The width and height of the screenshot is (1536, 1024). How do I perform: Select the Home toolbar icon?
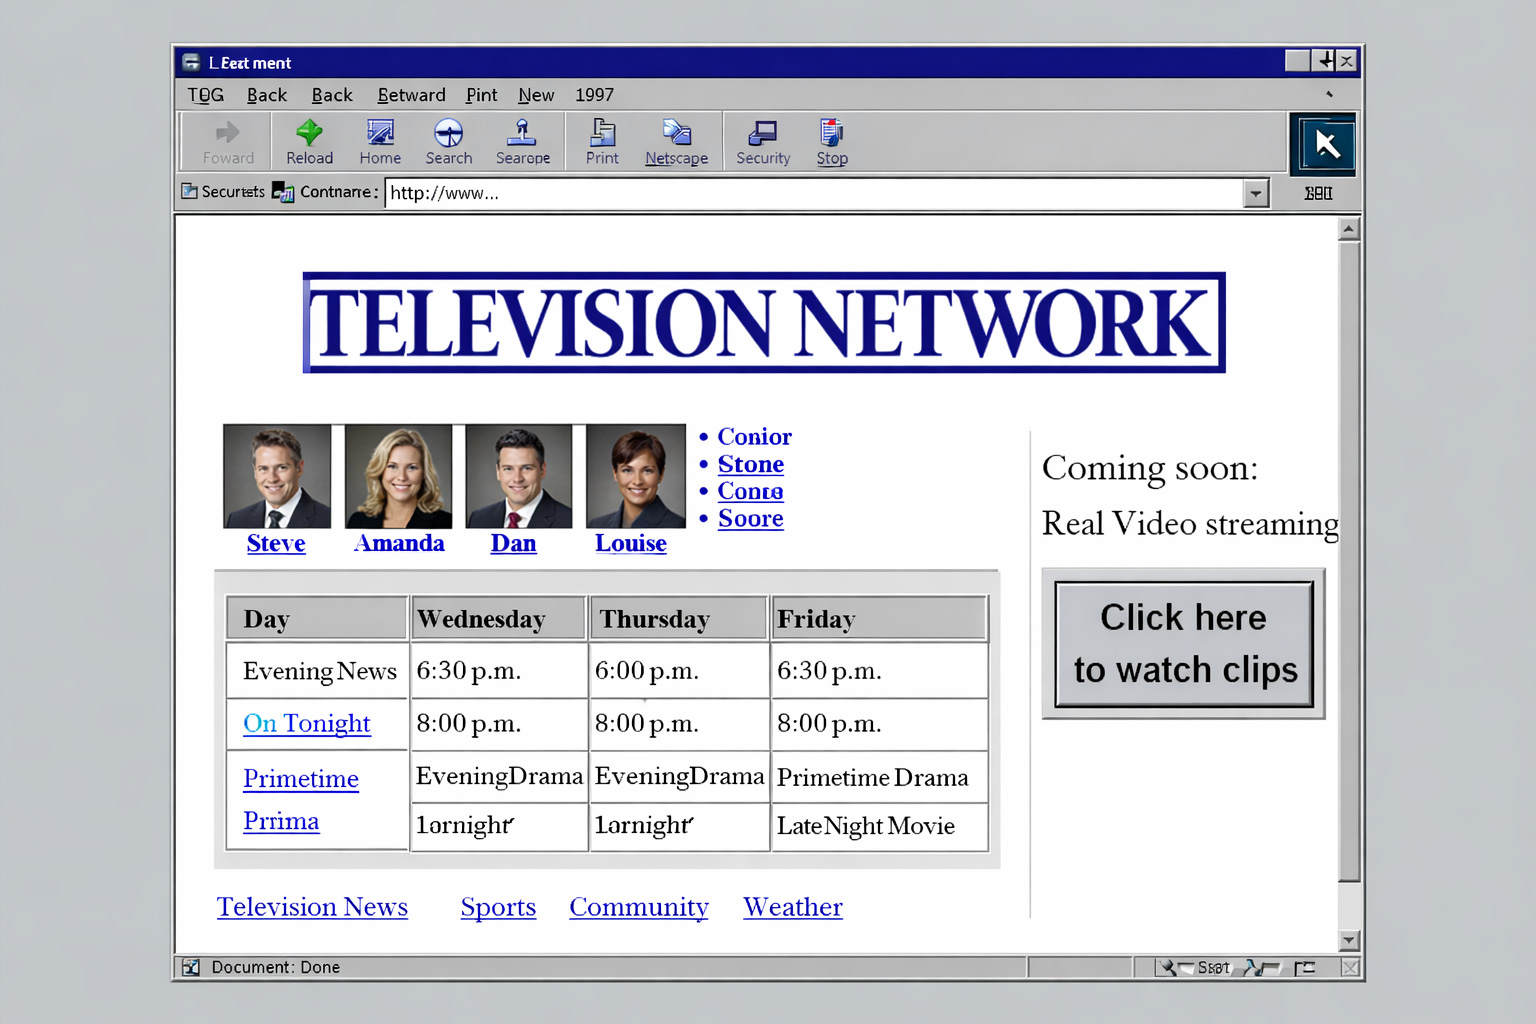coord(380,140)
